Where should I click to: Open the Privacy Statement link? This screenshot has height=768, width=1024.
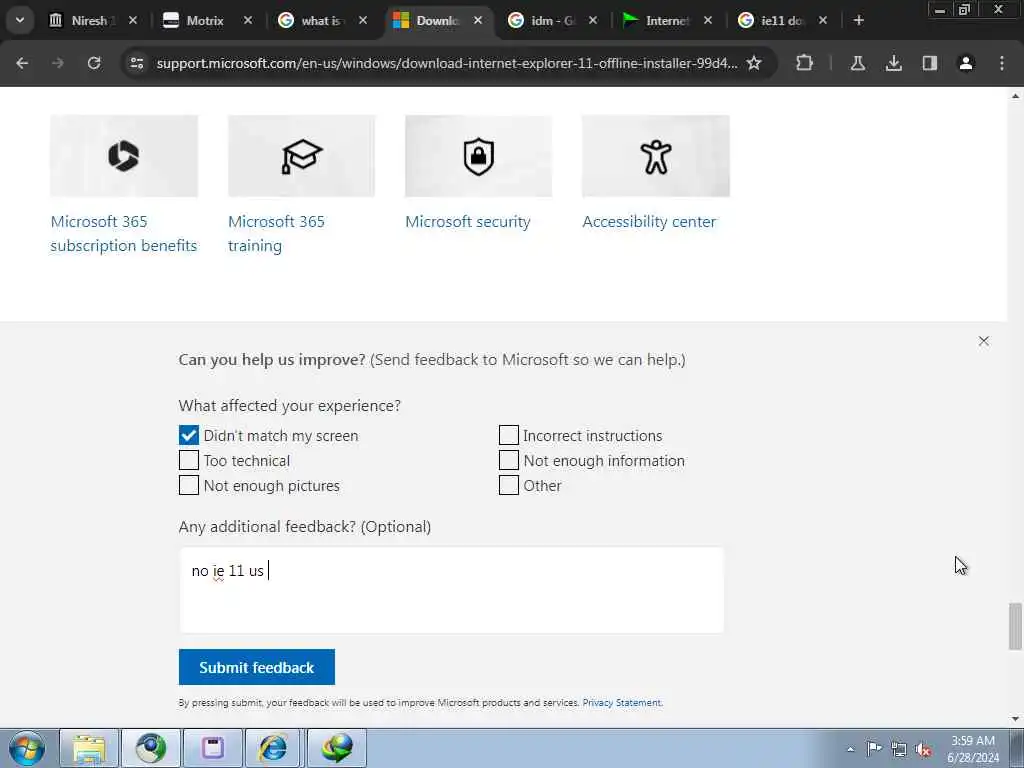point(622,703)
